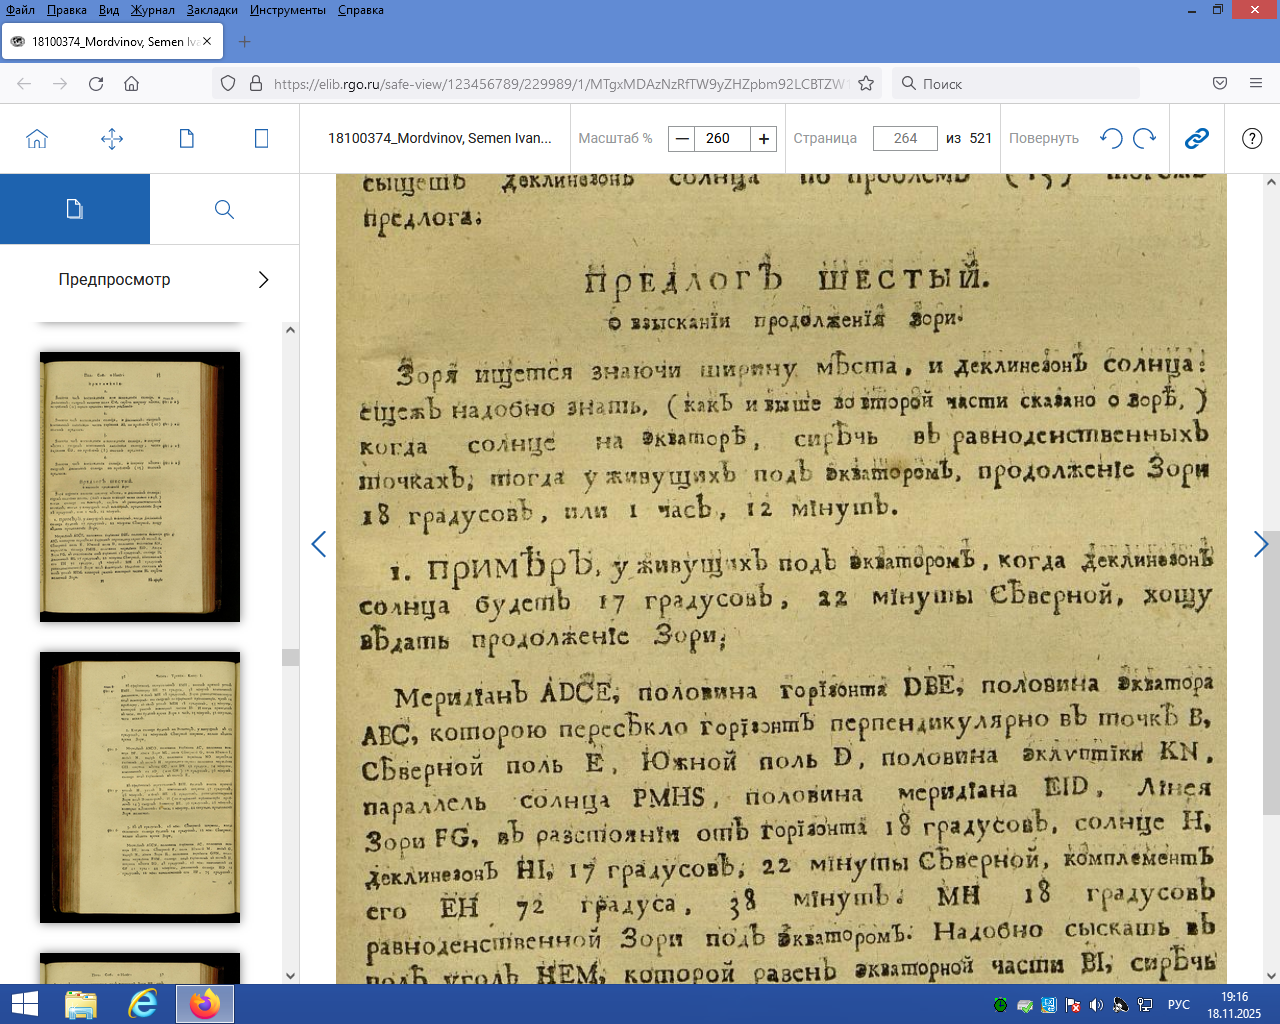Go to the next page arrow

(x=1260, y=544)
